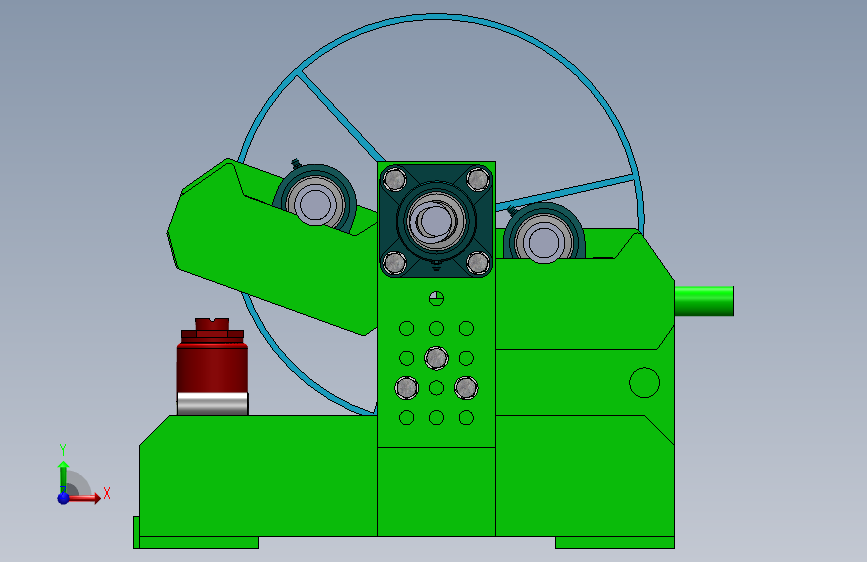The width and height of the screenshot is (867, 562).
Task: Select the right-side blue spoke of the wheel
Action: 565,192
